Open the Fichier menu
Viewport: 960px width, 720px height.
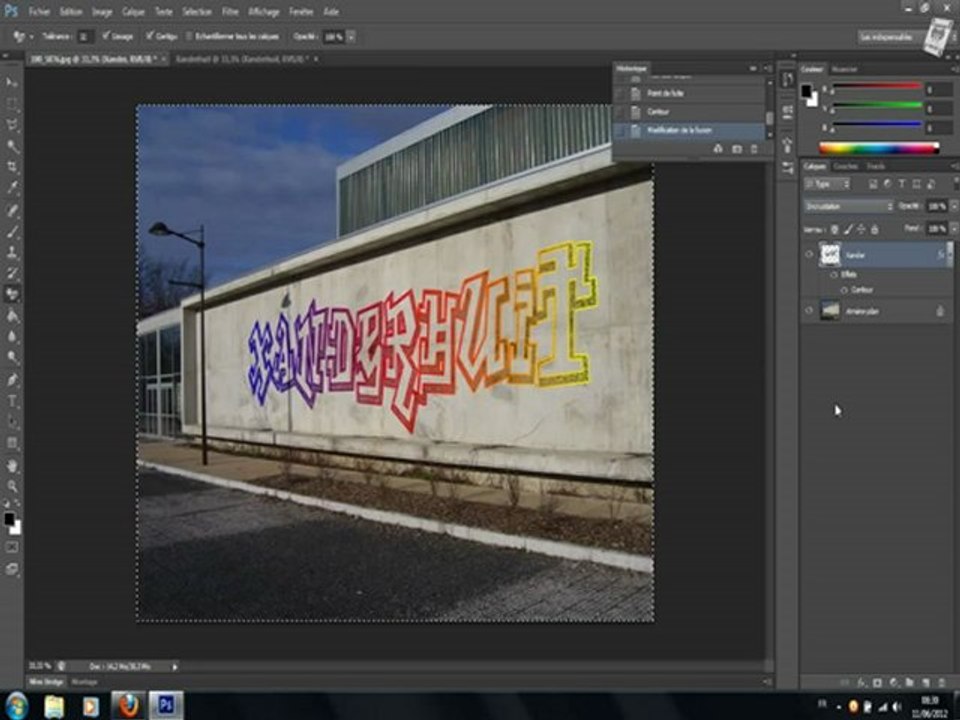coord(39,12)
